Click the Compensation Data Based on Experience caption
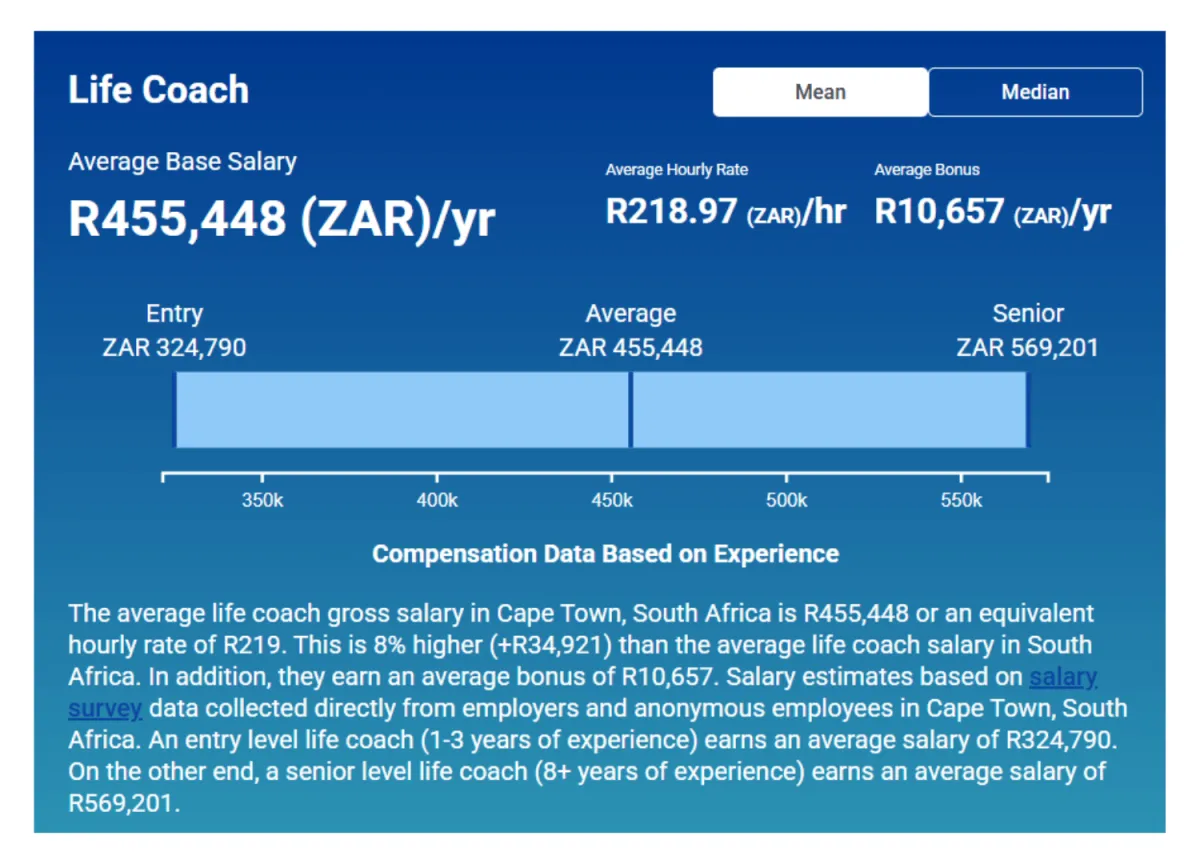The width and height of the screenshot is (1200, 864). tap(605, 554)
